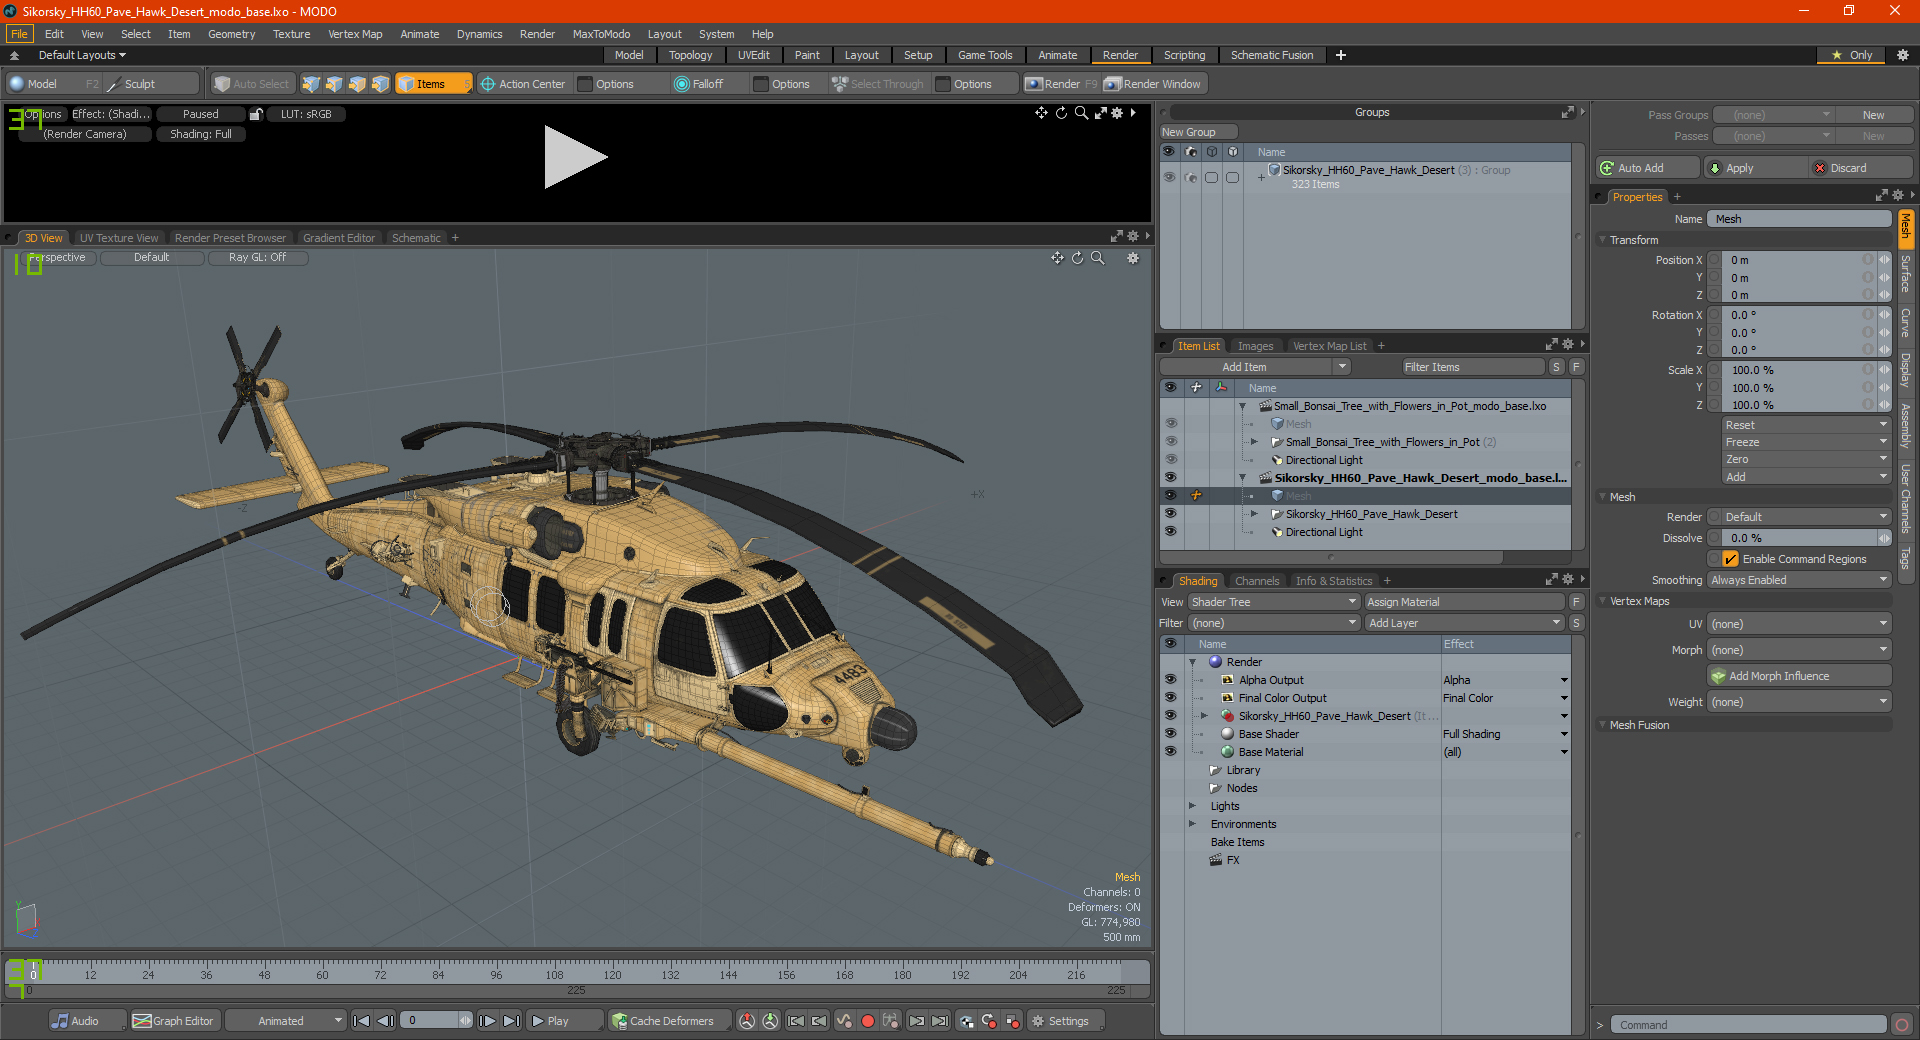Click the red record keyframe button

(867, 1021)
